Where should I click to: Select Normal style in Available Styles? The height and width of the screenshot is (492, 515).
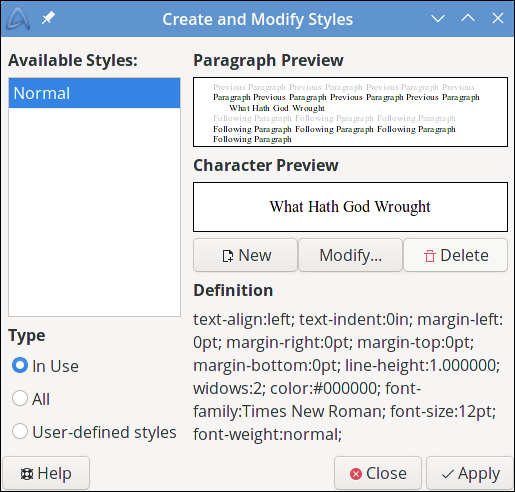94,93
